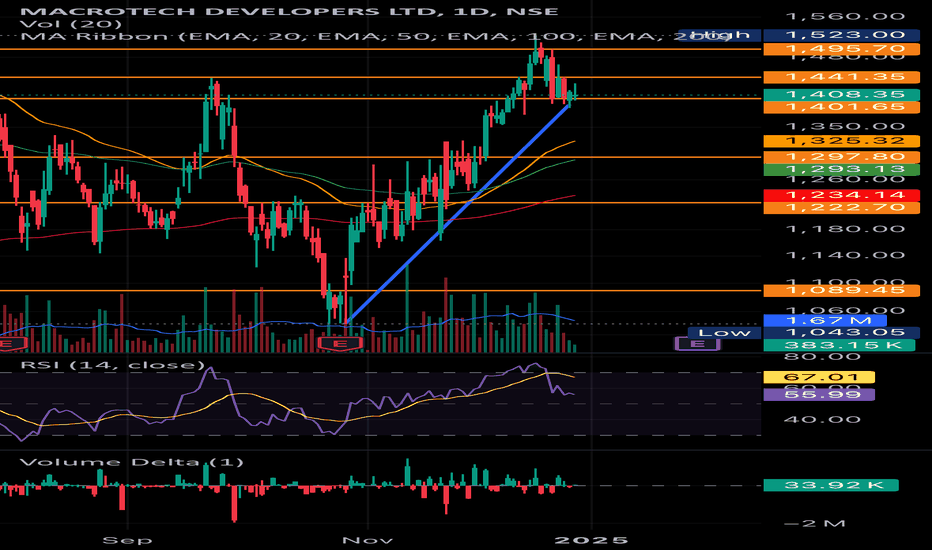Click the 1,560.00 price axis tick
The width and height of the screenshot is (932, 550).
click(845, 17)
